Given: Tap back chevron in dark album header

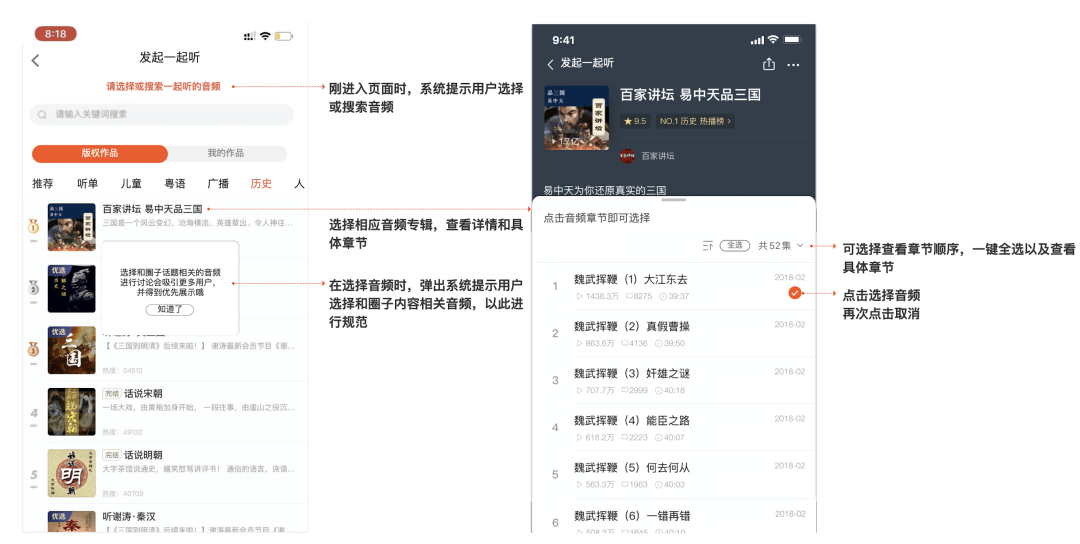Looking at the screenshot, I should tap(550, 64).
